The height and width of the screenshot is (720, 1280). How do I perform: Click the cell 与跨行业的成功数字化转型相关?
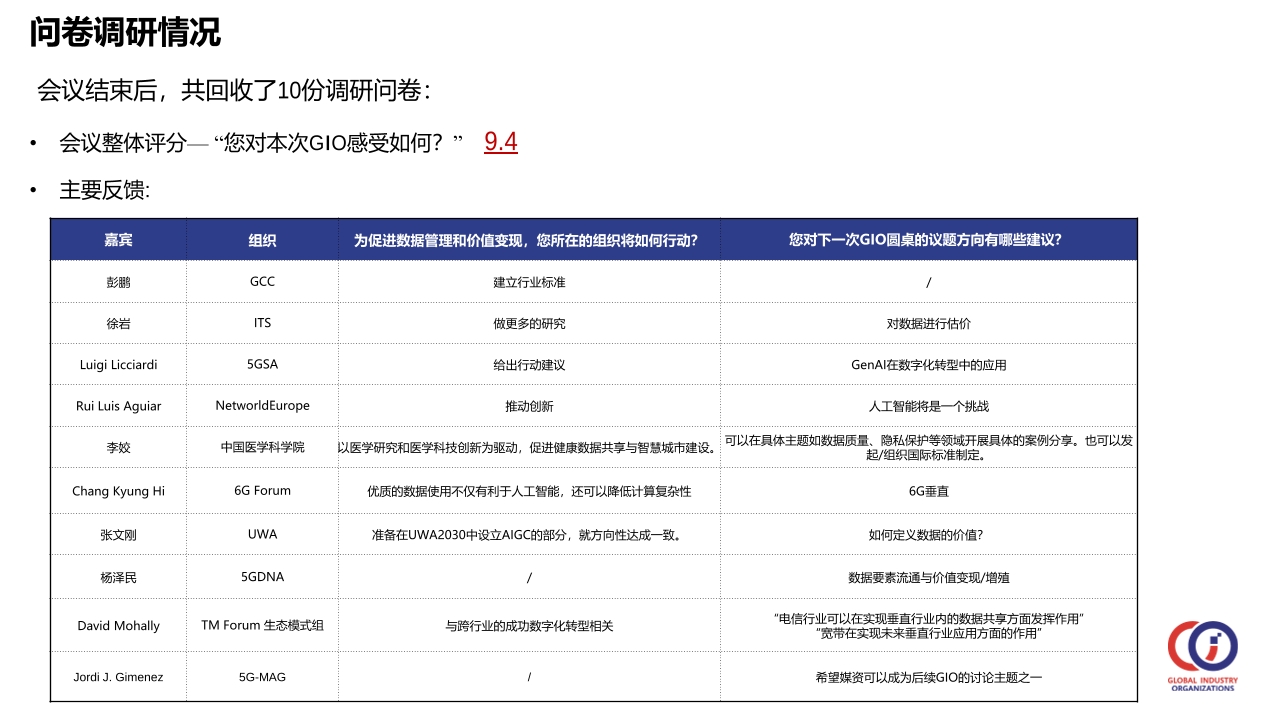(x=529, y=626)
